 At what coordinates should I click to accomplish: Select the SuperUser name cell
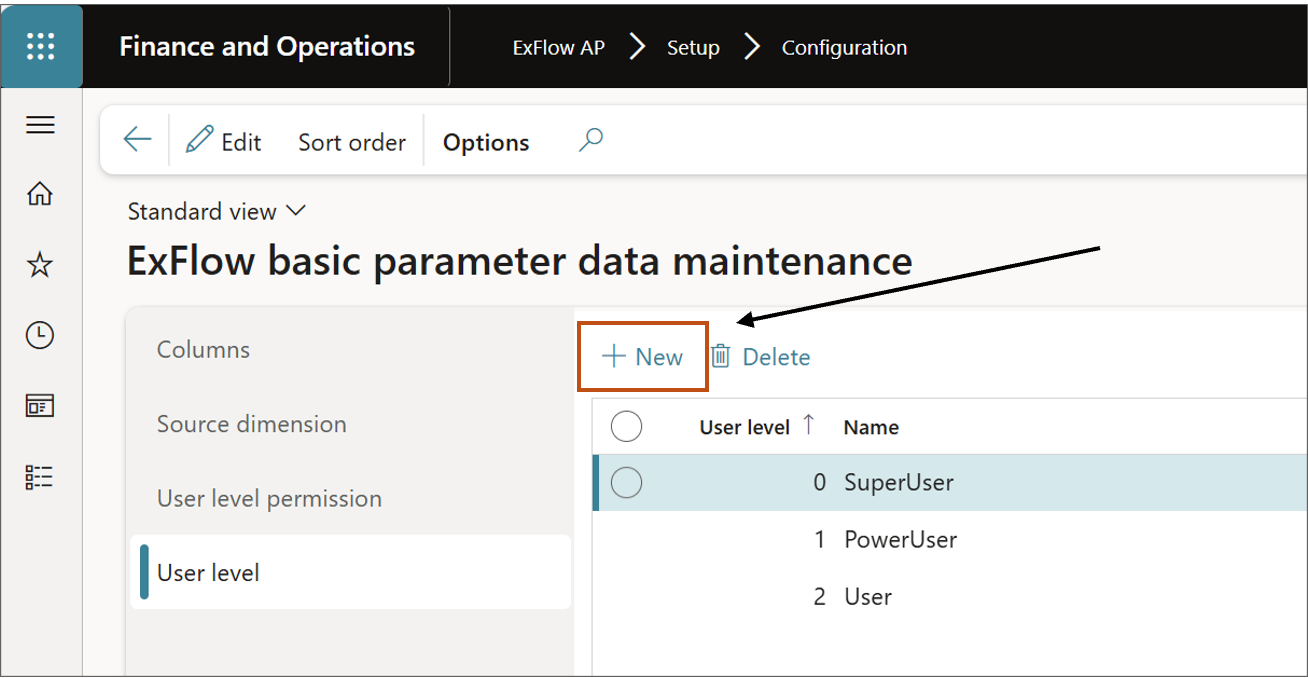(x=899, y=483)
